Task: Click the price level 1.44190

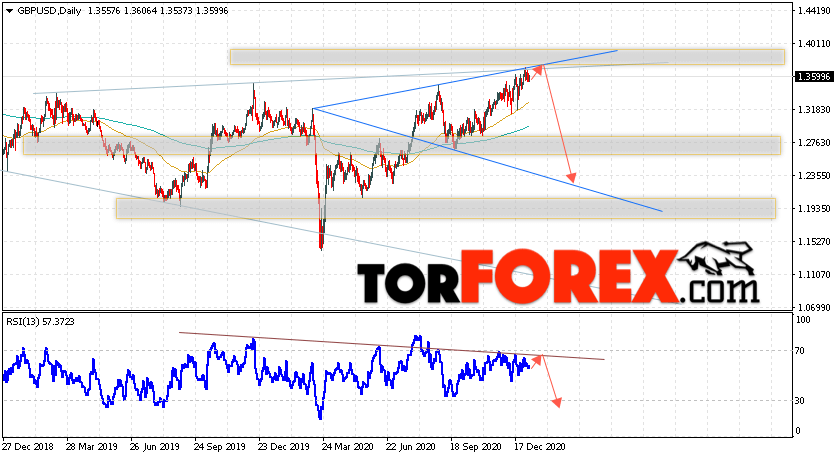Action: (814, 11)
